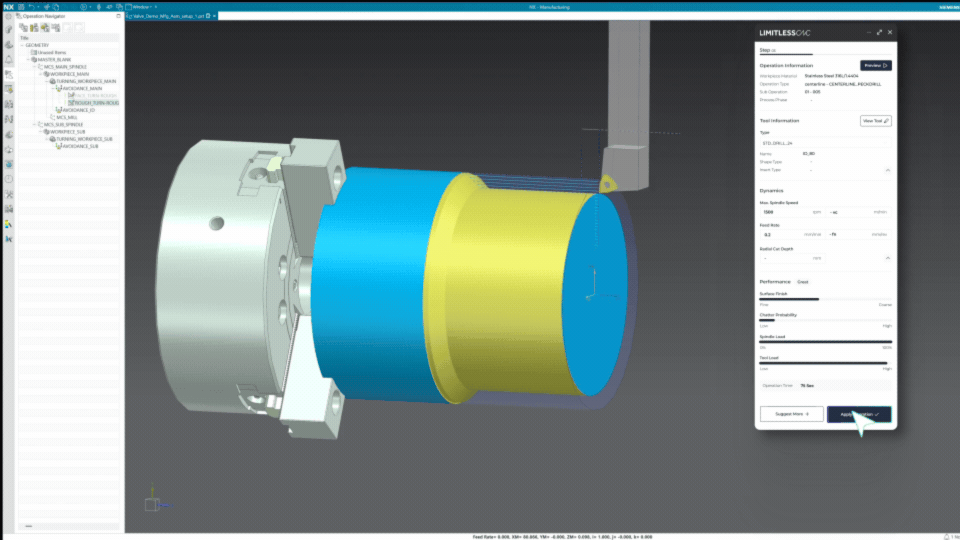Click the third Operation Navigator view icon
This screenshot has width=960, height=540.
click(45, 28)
